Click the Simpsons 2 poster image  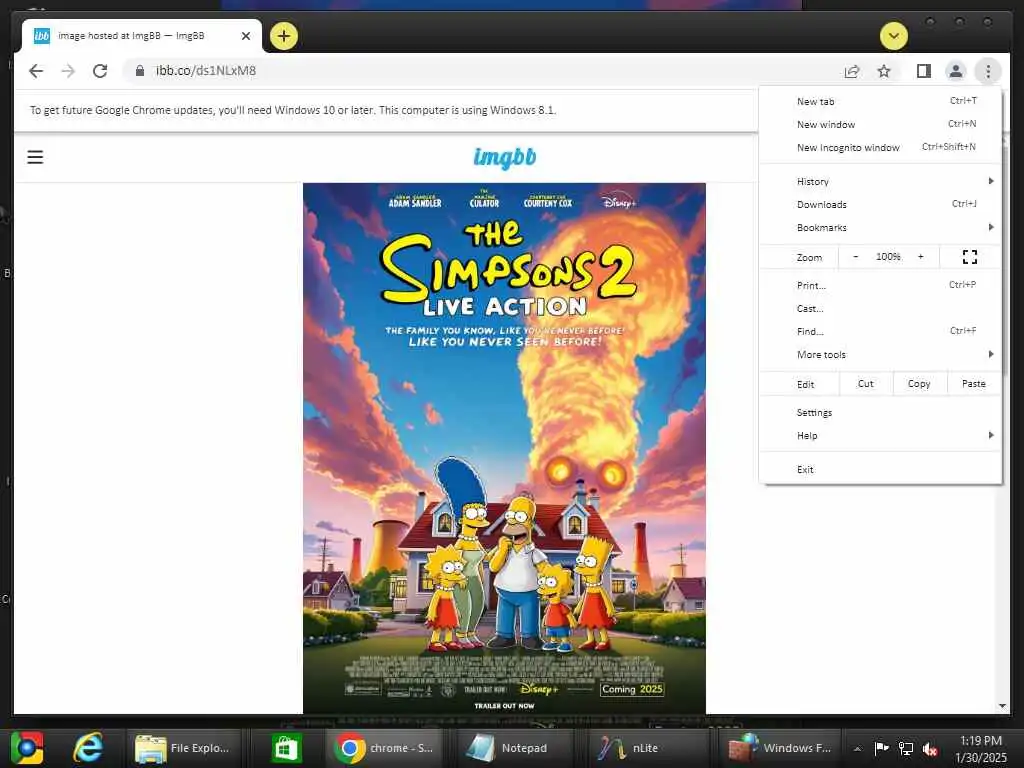(x=504, y=448)
